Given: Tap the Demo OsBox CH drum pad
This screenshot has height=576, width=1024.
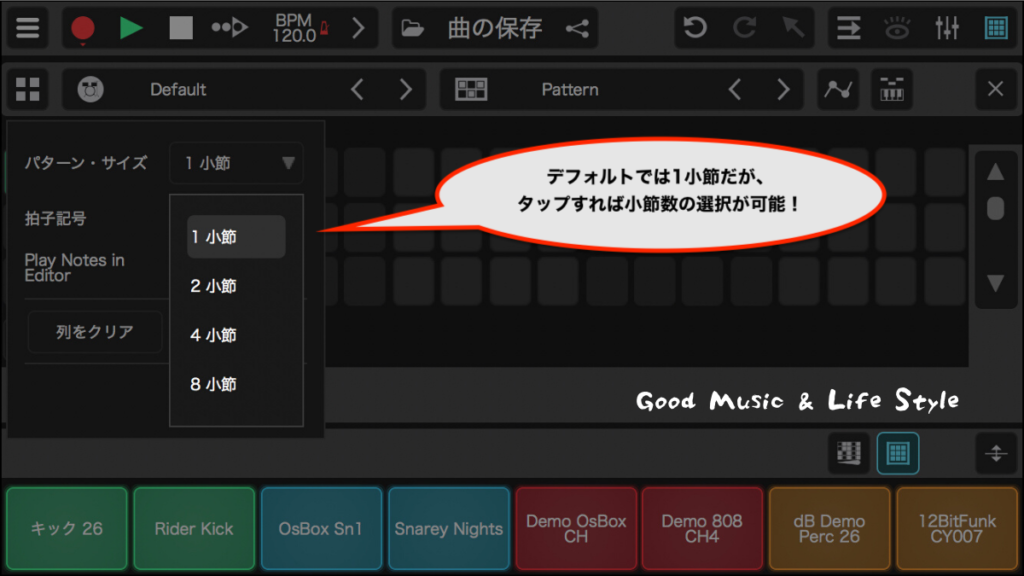Looking at the screenshot, I should pyautogui.click(x=576, y=528).
